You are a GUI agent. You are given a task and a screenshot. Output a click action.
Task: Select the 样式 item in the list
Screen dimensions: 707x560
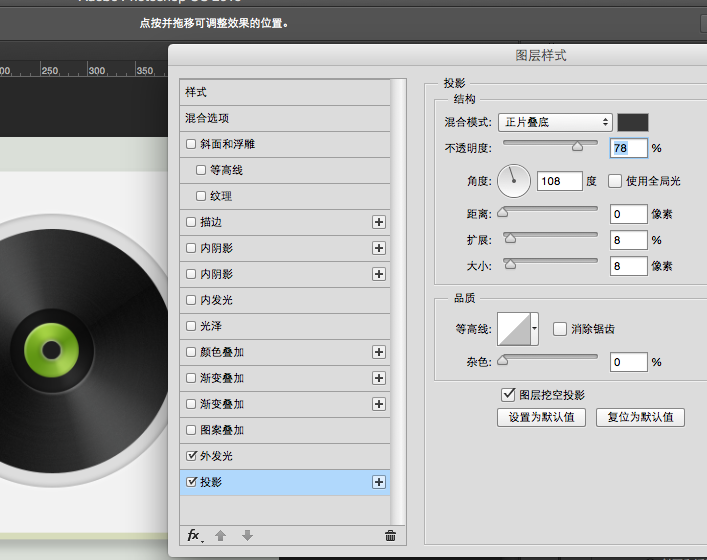[285, 92]
